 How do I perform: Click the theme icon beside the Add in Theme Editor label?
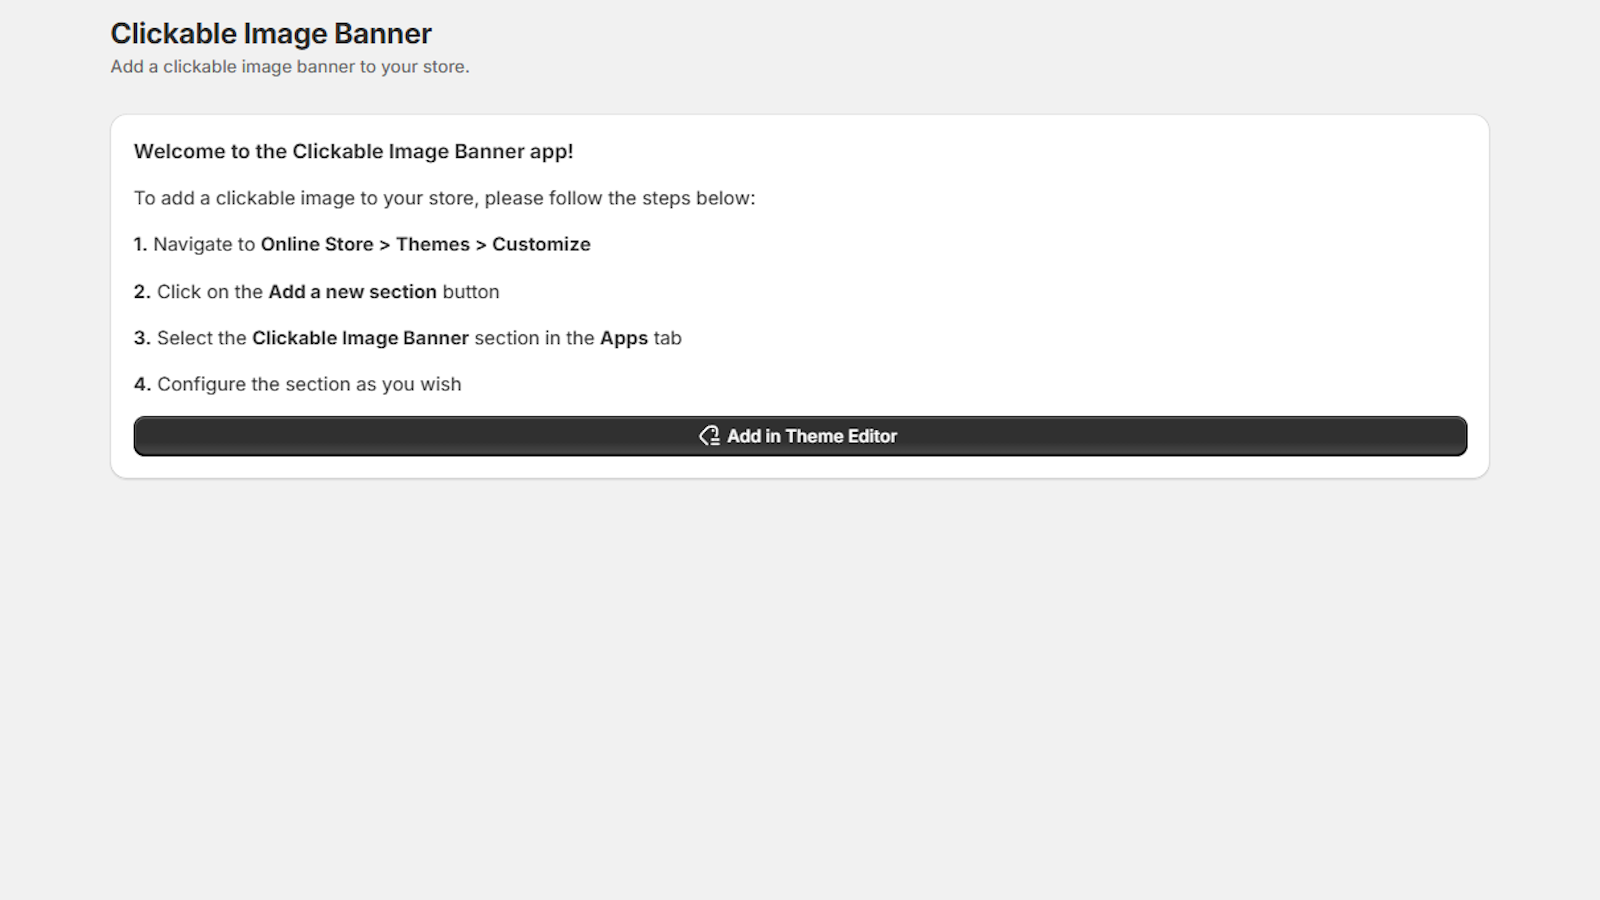pos(709,436)
